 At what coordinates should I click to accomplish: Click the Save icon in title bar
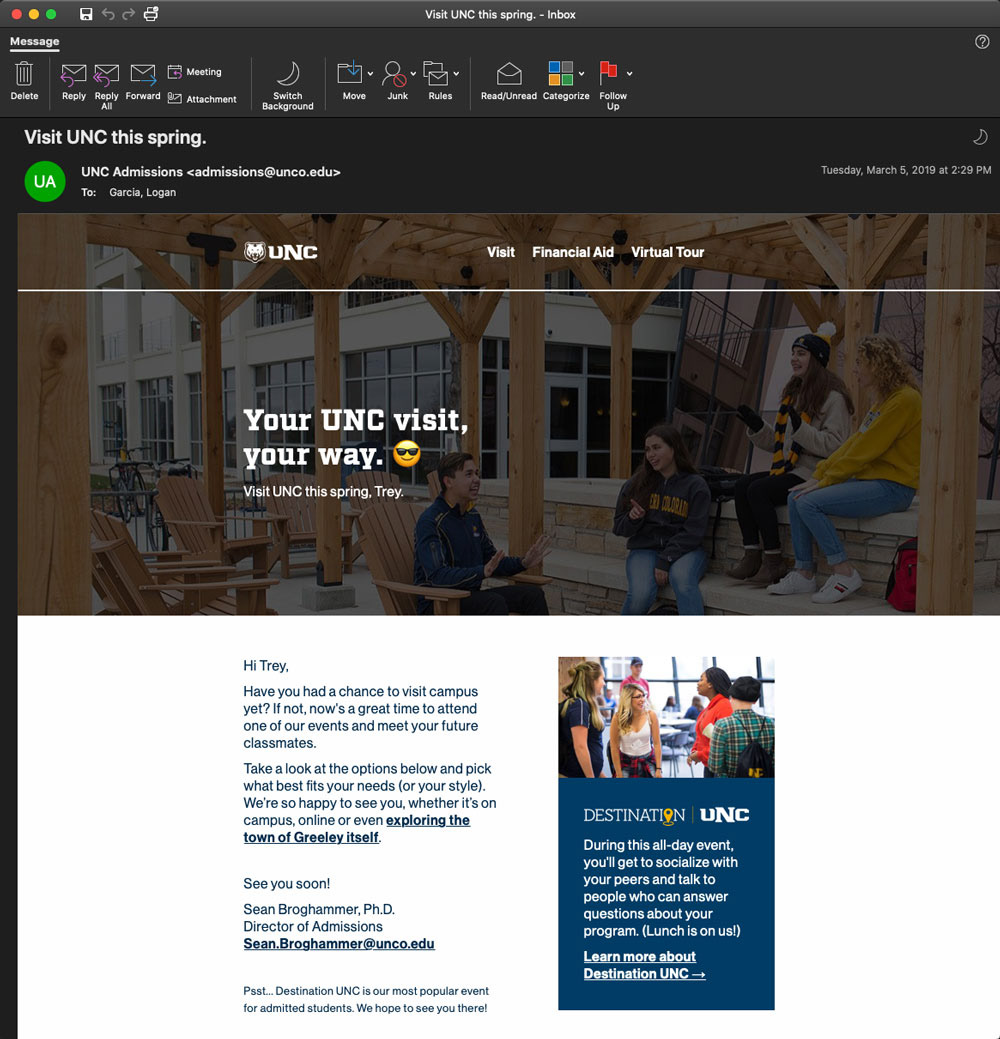coord(86,14)
